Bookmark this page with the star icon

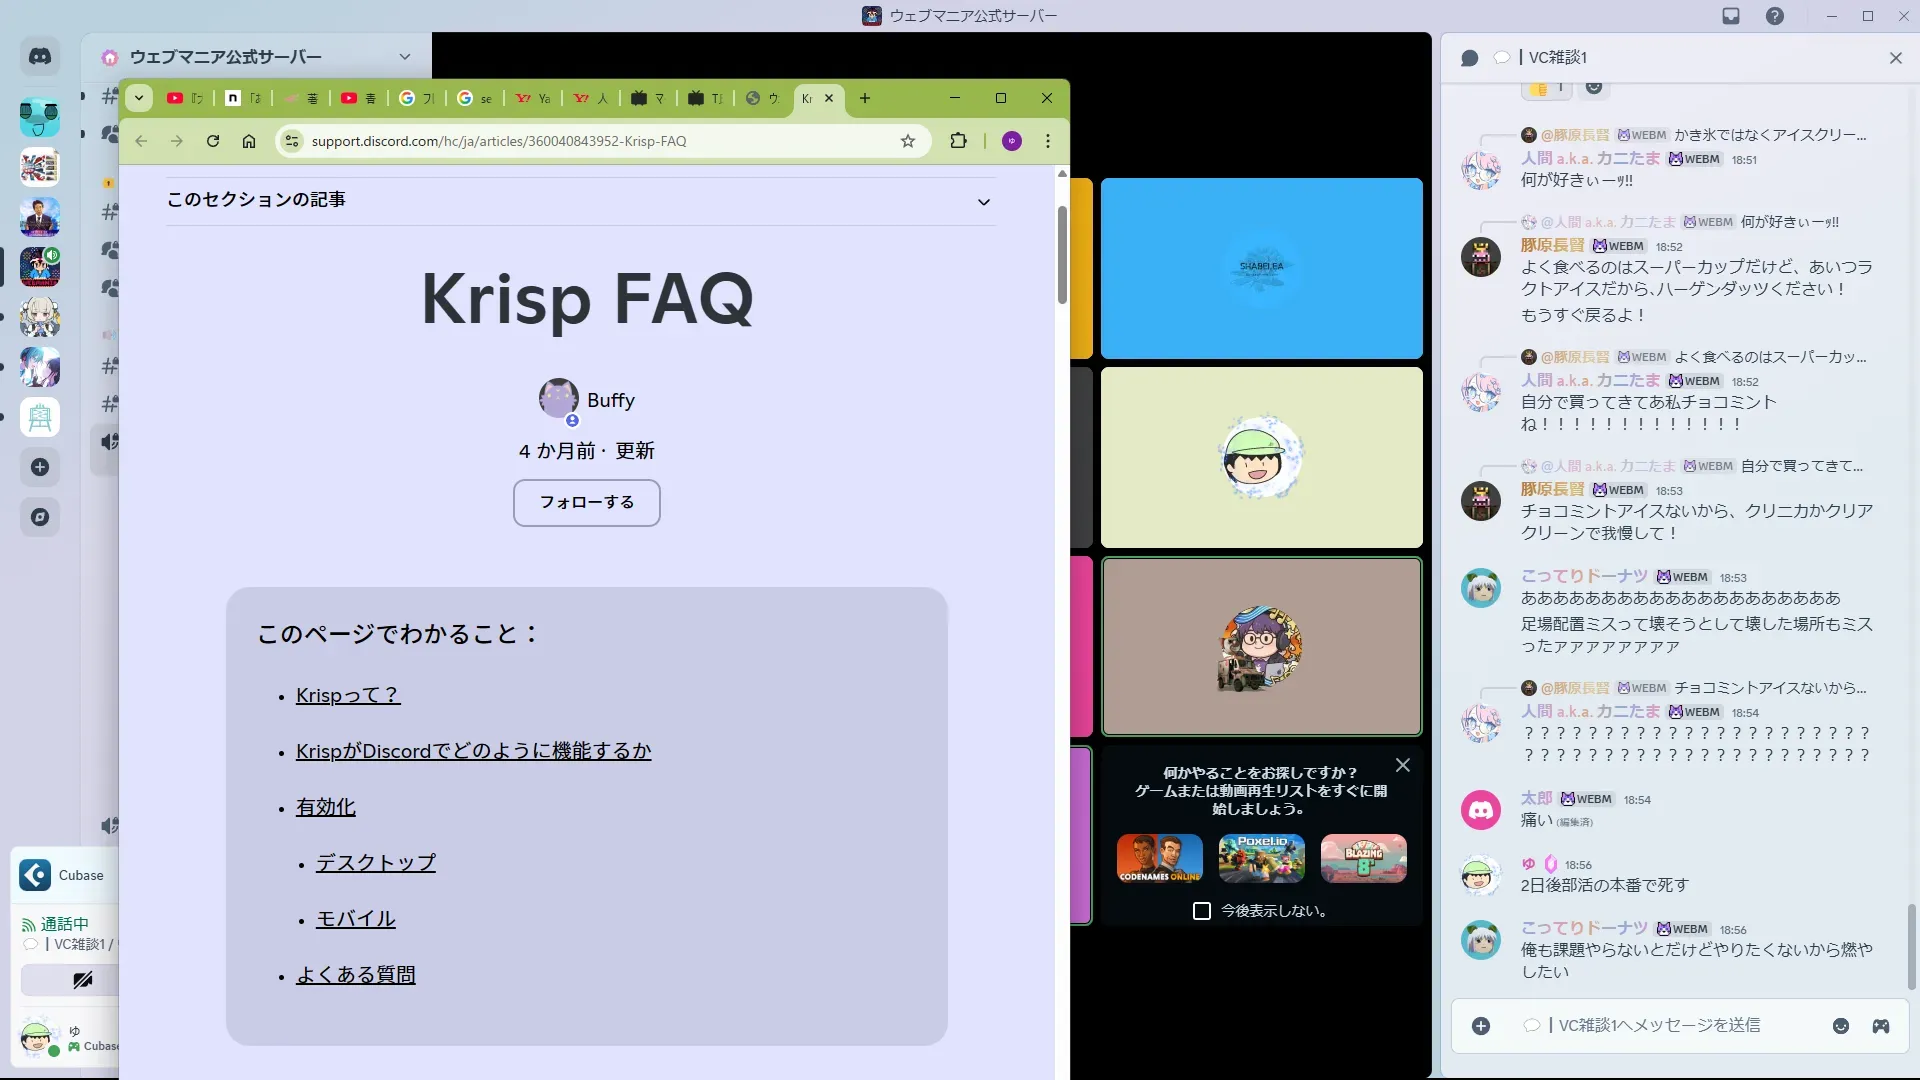(x=908, y=141)
